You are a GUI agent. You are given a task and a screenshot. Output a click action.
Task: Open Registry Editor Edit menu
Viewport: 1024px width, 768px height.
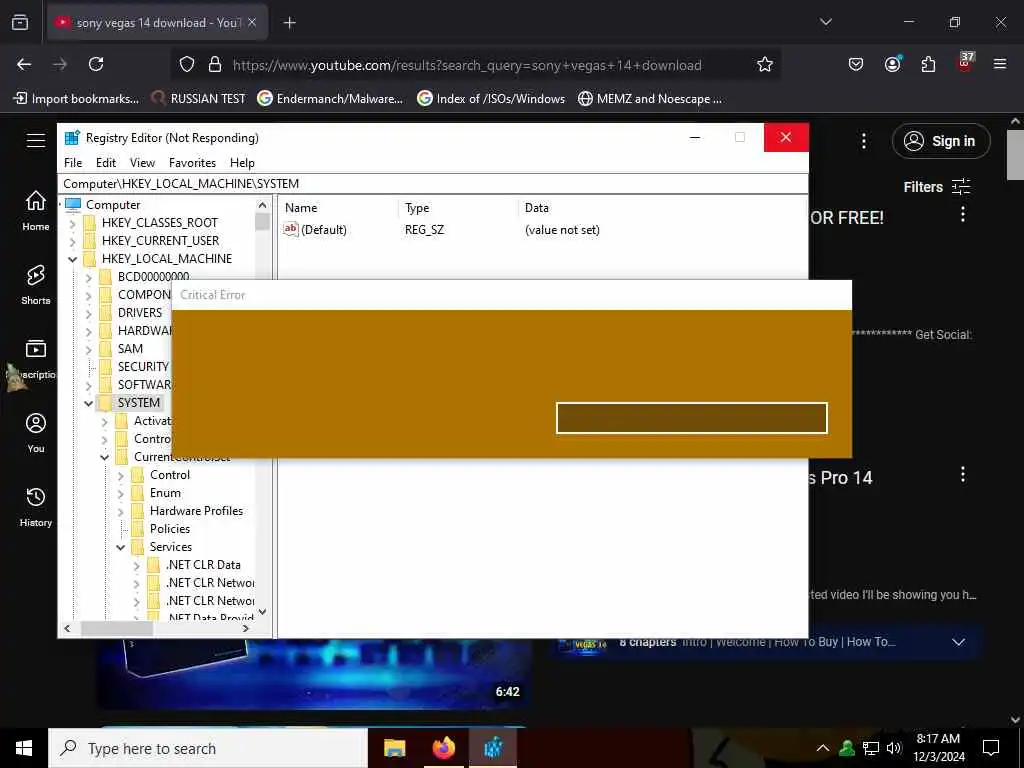pyautogui.click(x=106, y=163)
